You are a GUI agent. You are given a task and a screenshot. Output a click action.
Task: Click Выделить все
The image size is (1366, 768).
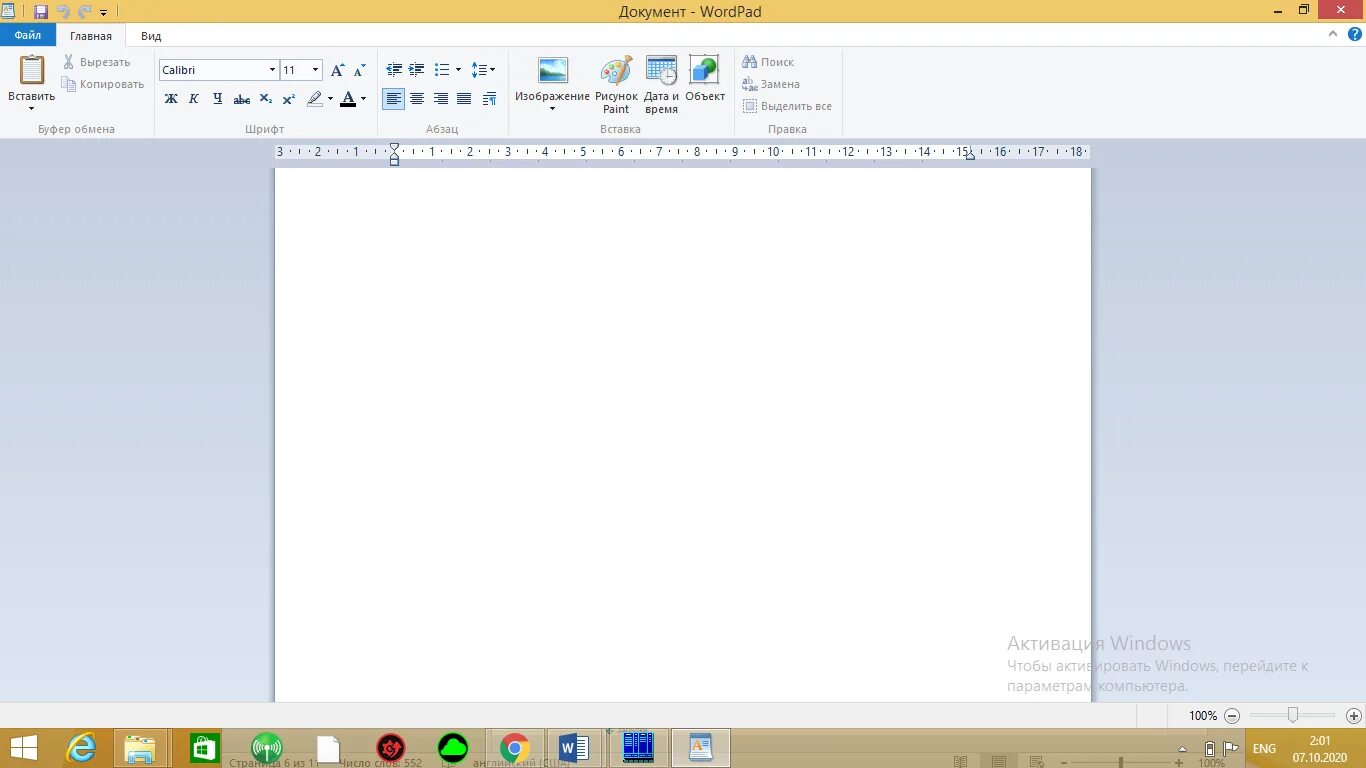point(787,106)
